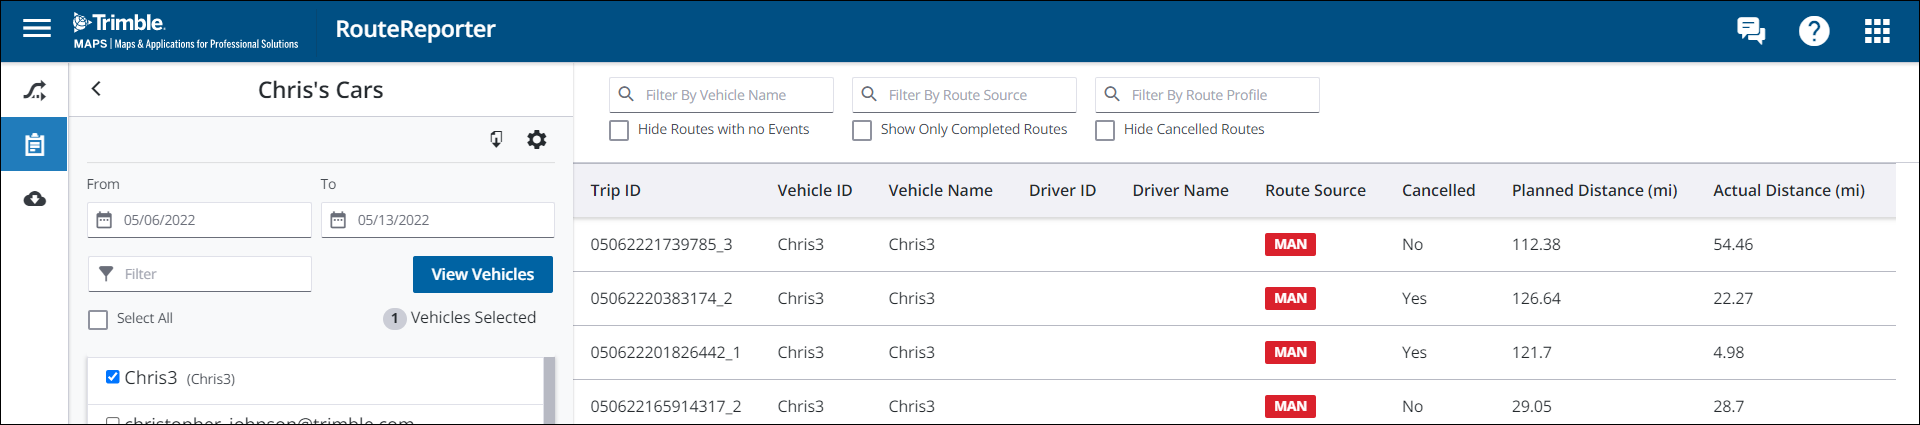
Task: Open the settings gear in vehicle panel
Action: pos(537,140)
